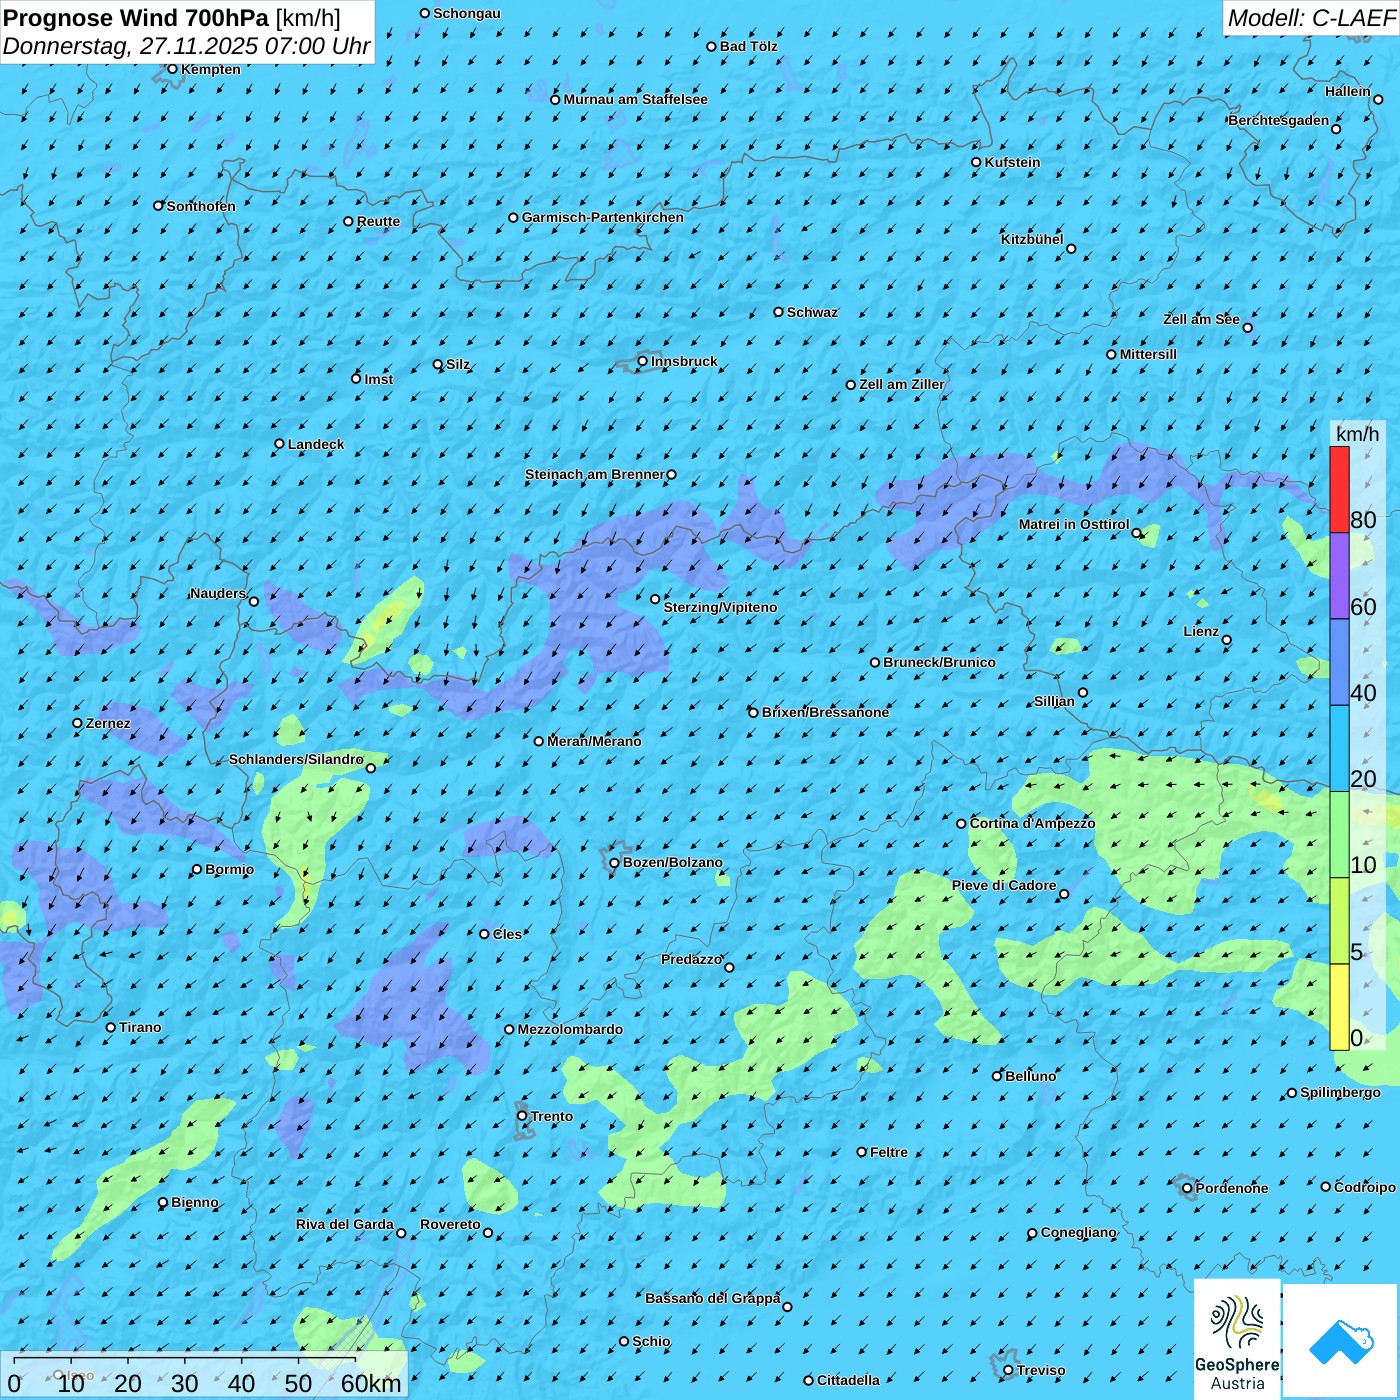This screenshot has width=1400, height=1400.
Task: Click the 'Kempten' label
Action: 210,69
